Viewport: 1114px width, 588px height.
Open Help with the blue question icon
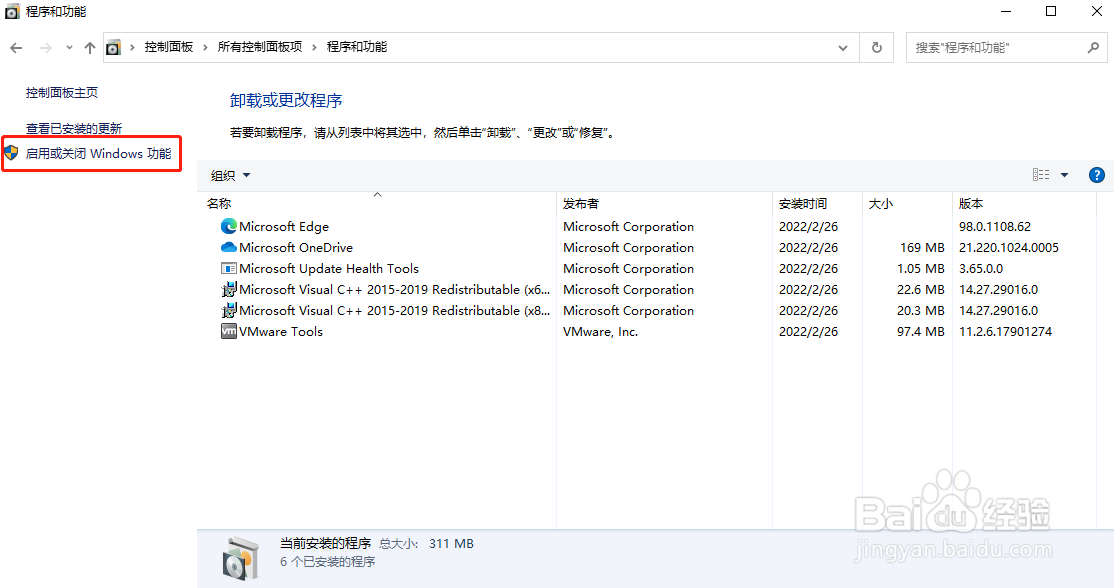[x=1097, y=175]
